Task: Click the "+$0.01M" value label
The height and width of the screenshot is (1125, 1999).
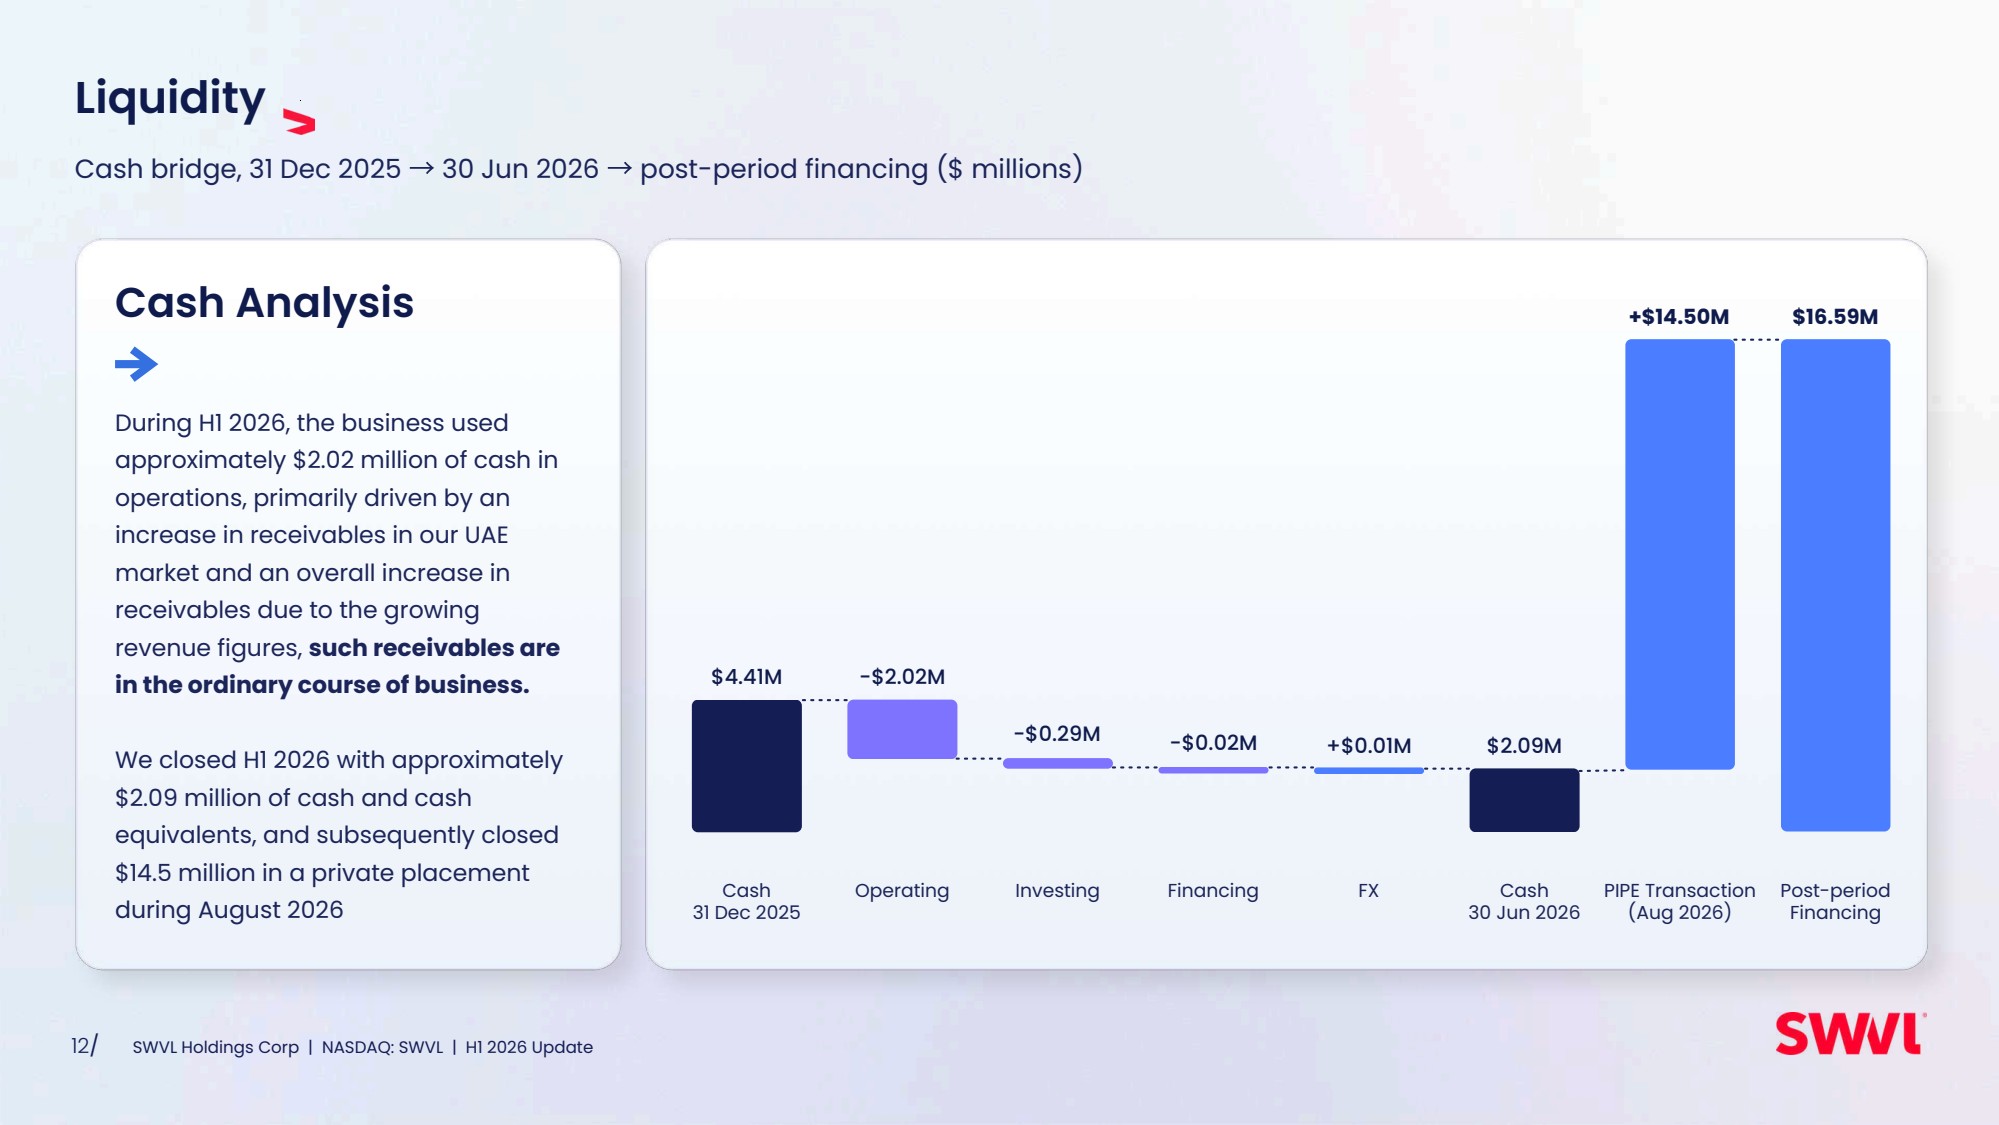Action: pyautogui.click(x=1369, y=746)
